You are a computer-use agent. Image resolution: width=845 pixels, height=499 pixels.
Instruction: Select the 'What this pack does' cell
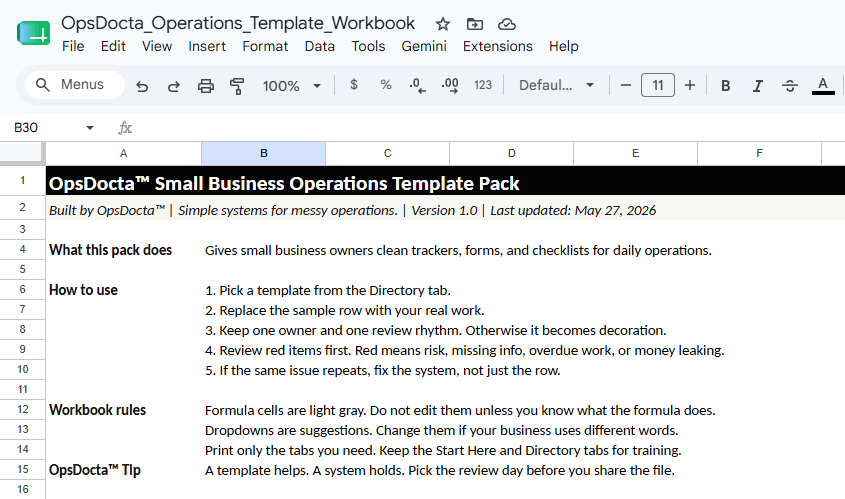[123, 250]
